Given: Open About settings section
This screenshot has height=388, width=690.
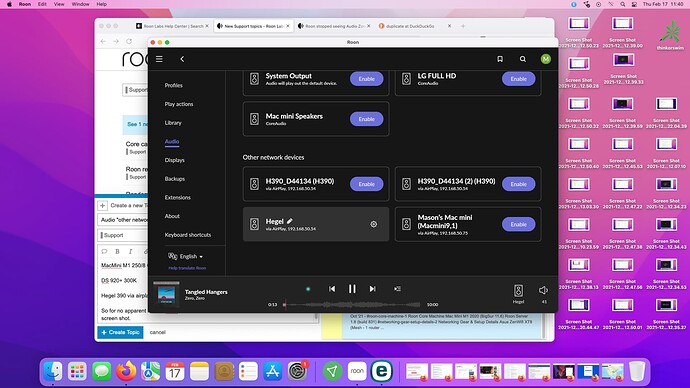Looking at the screenshot, I should (x=172, y=216).
